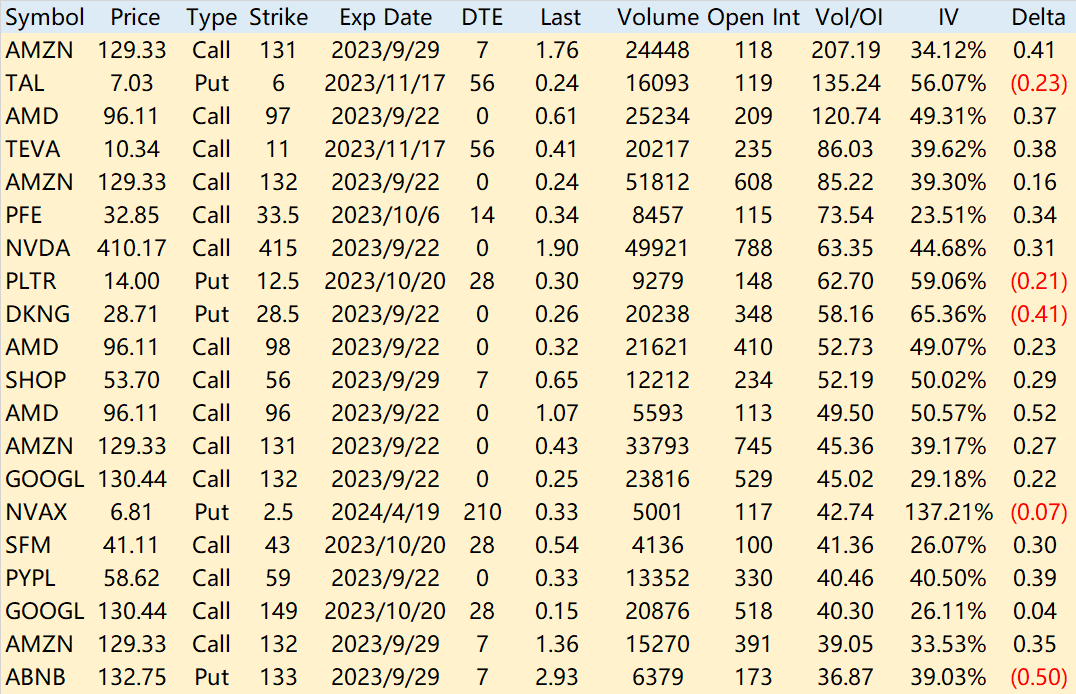Click Vol/OI value 39.05

(845, 644)
